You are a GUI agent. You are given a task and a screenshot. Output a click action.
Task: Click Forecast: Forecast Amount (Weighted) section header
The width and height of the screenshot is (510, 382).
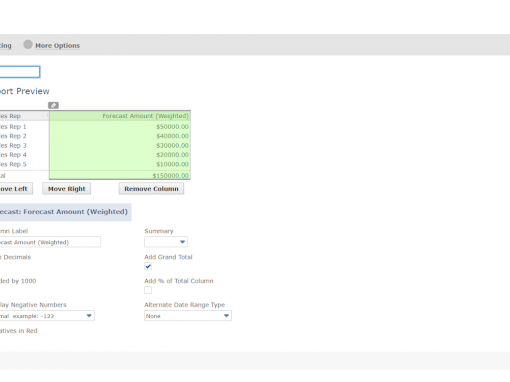[x=65, y=212]
